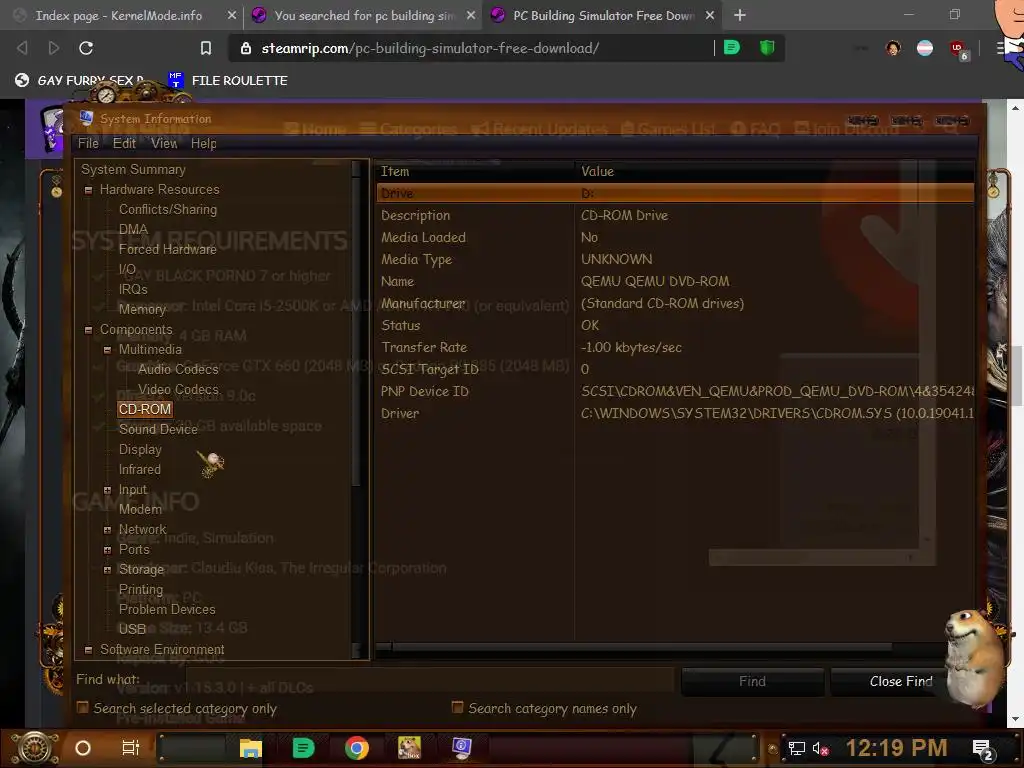Select System Summary in the tree

point(133,169)
